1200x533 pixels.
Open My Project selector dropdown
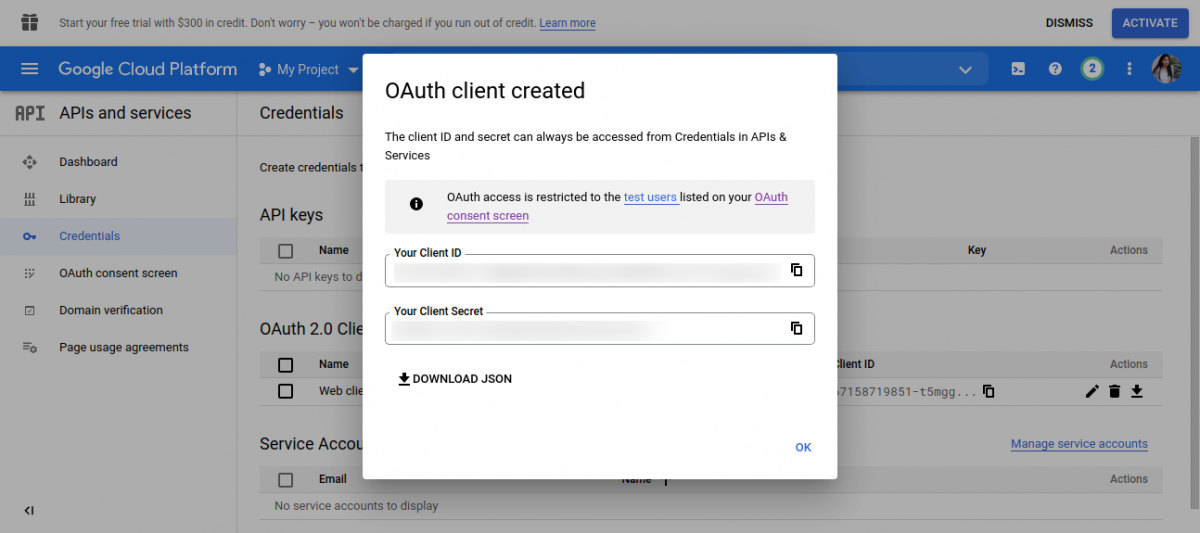[x=308, y=69]
